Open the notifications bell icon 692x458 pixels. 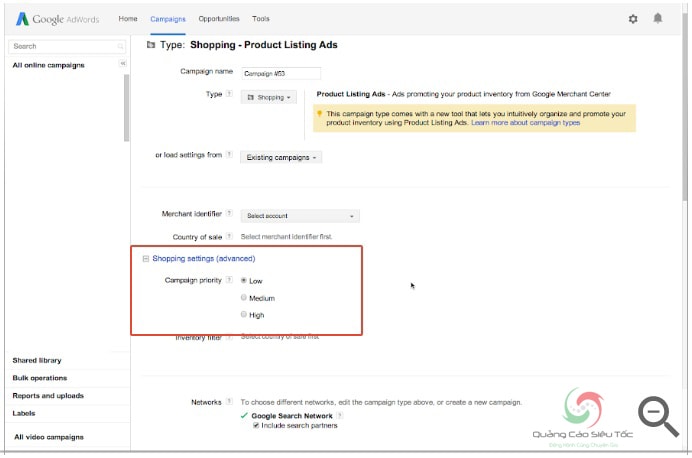click(x=658, y=18)
